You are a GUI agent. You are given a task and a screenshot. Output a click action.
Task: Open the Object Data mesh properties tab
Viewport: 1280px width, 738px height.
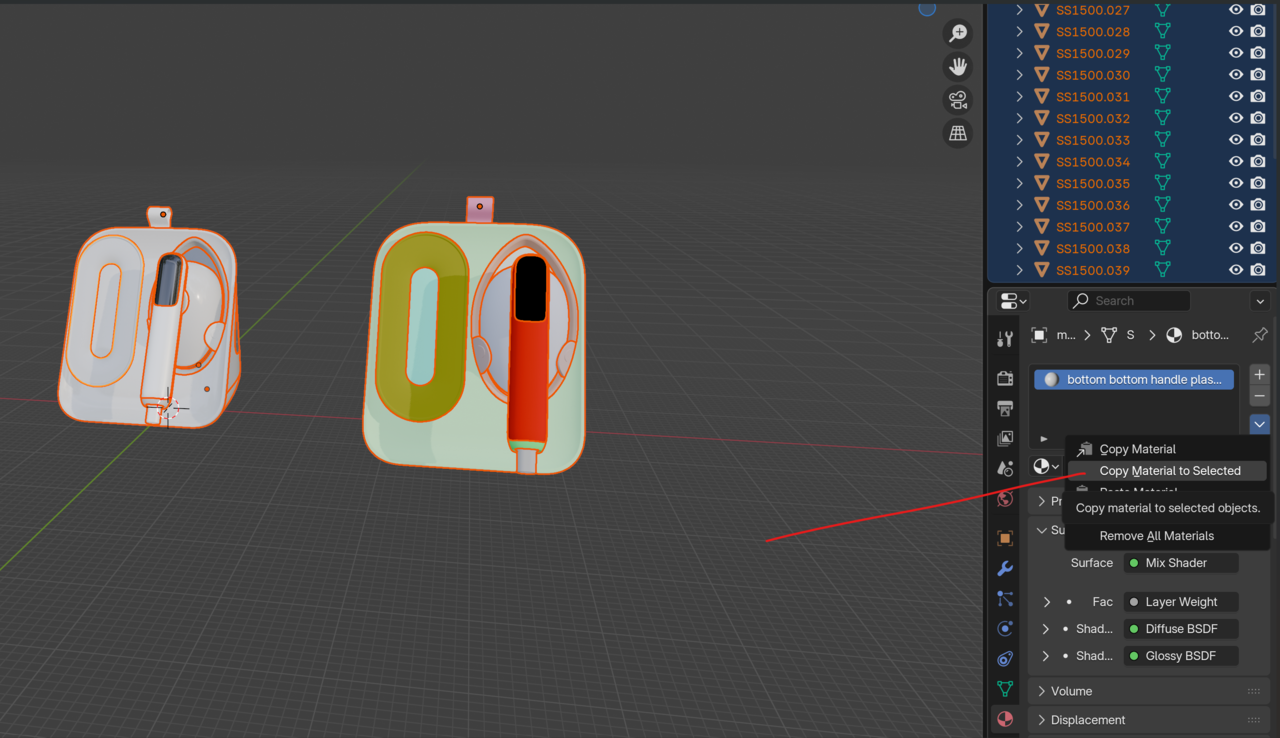pyautogui.click(x=1005, y=689)
